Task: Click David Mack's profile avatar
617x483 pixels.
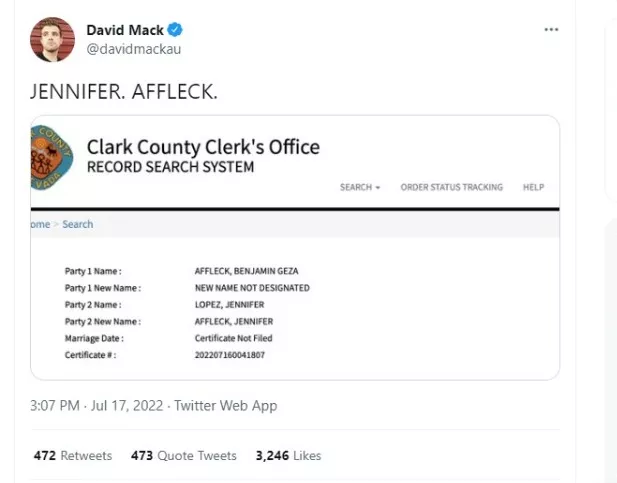Action: pos(53,40)
